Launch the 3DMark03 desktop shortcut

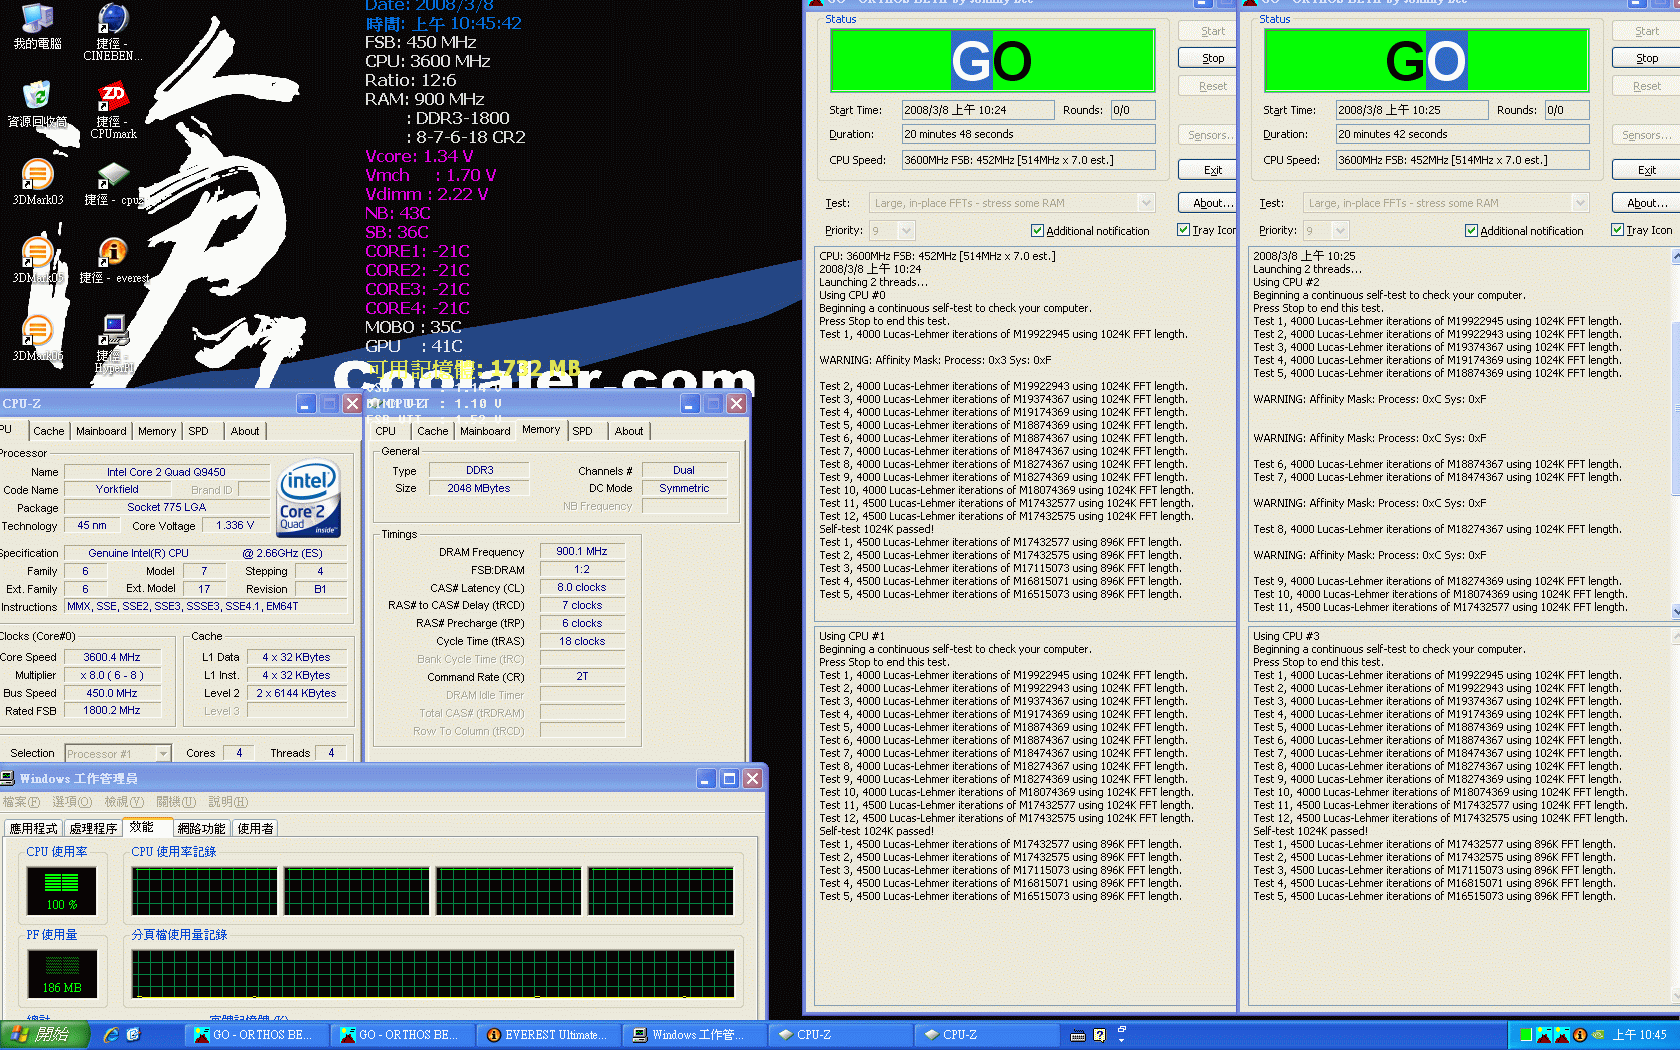[37, 181]
